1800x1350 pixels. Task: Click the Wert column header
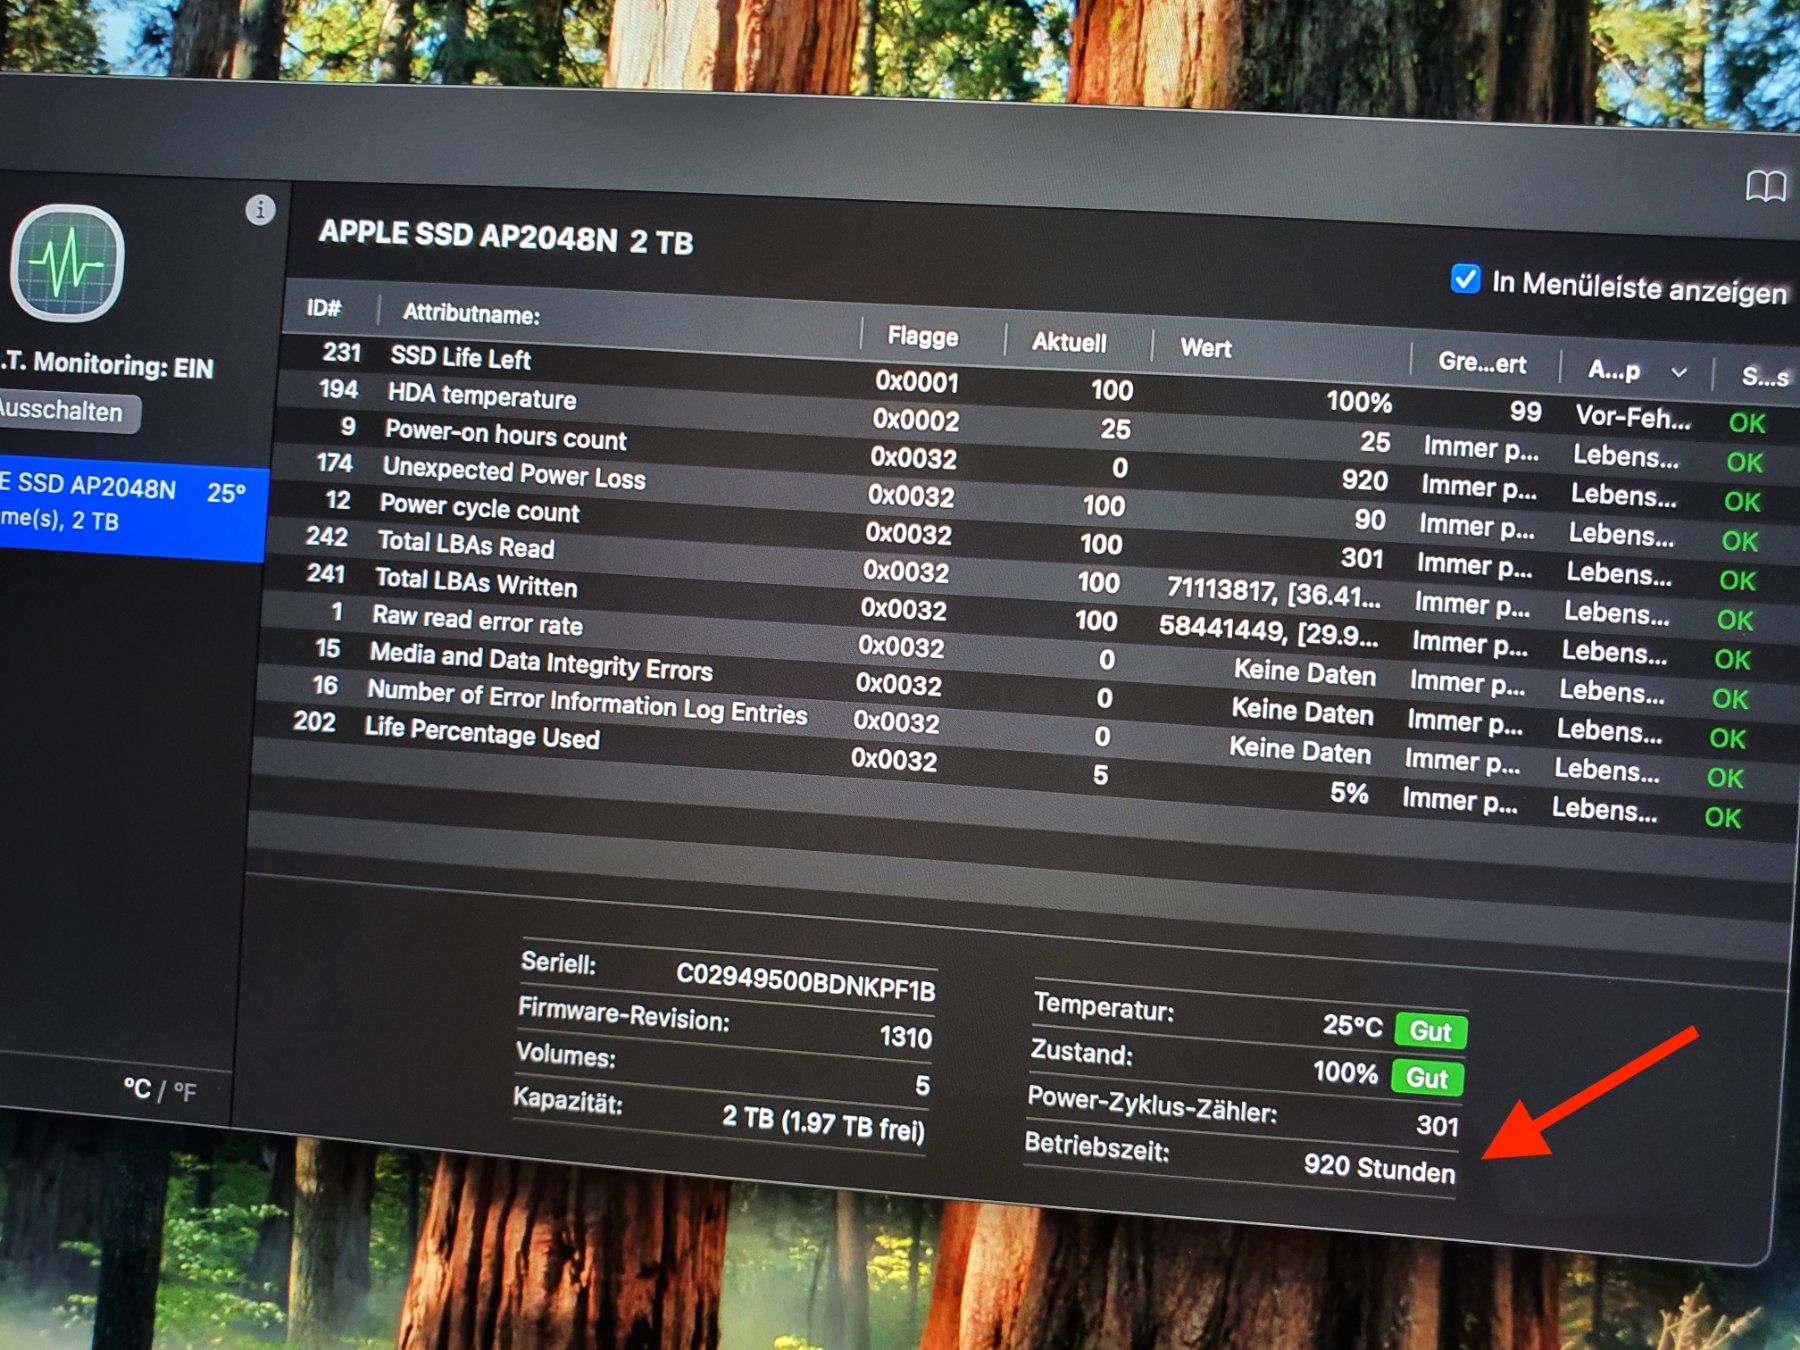tap(1205, 348)
